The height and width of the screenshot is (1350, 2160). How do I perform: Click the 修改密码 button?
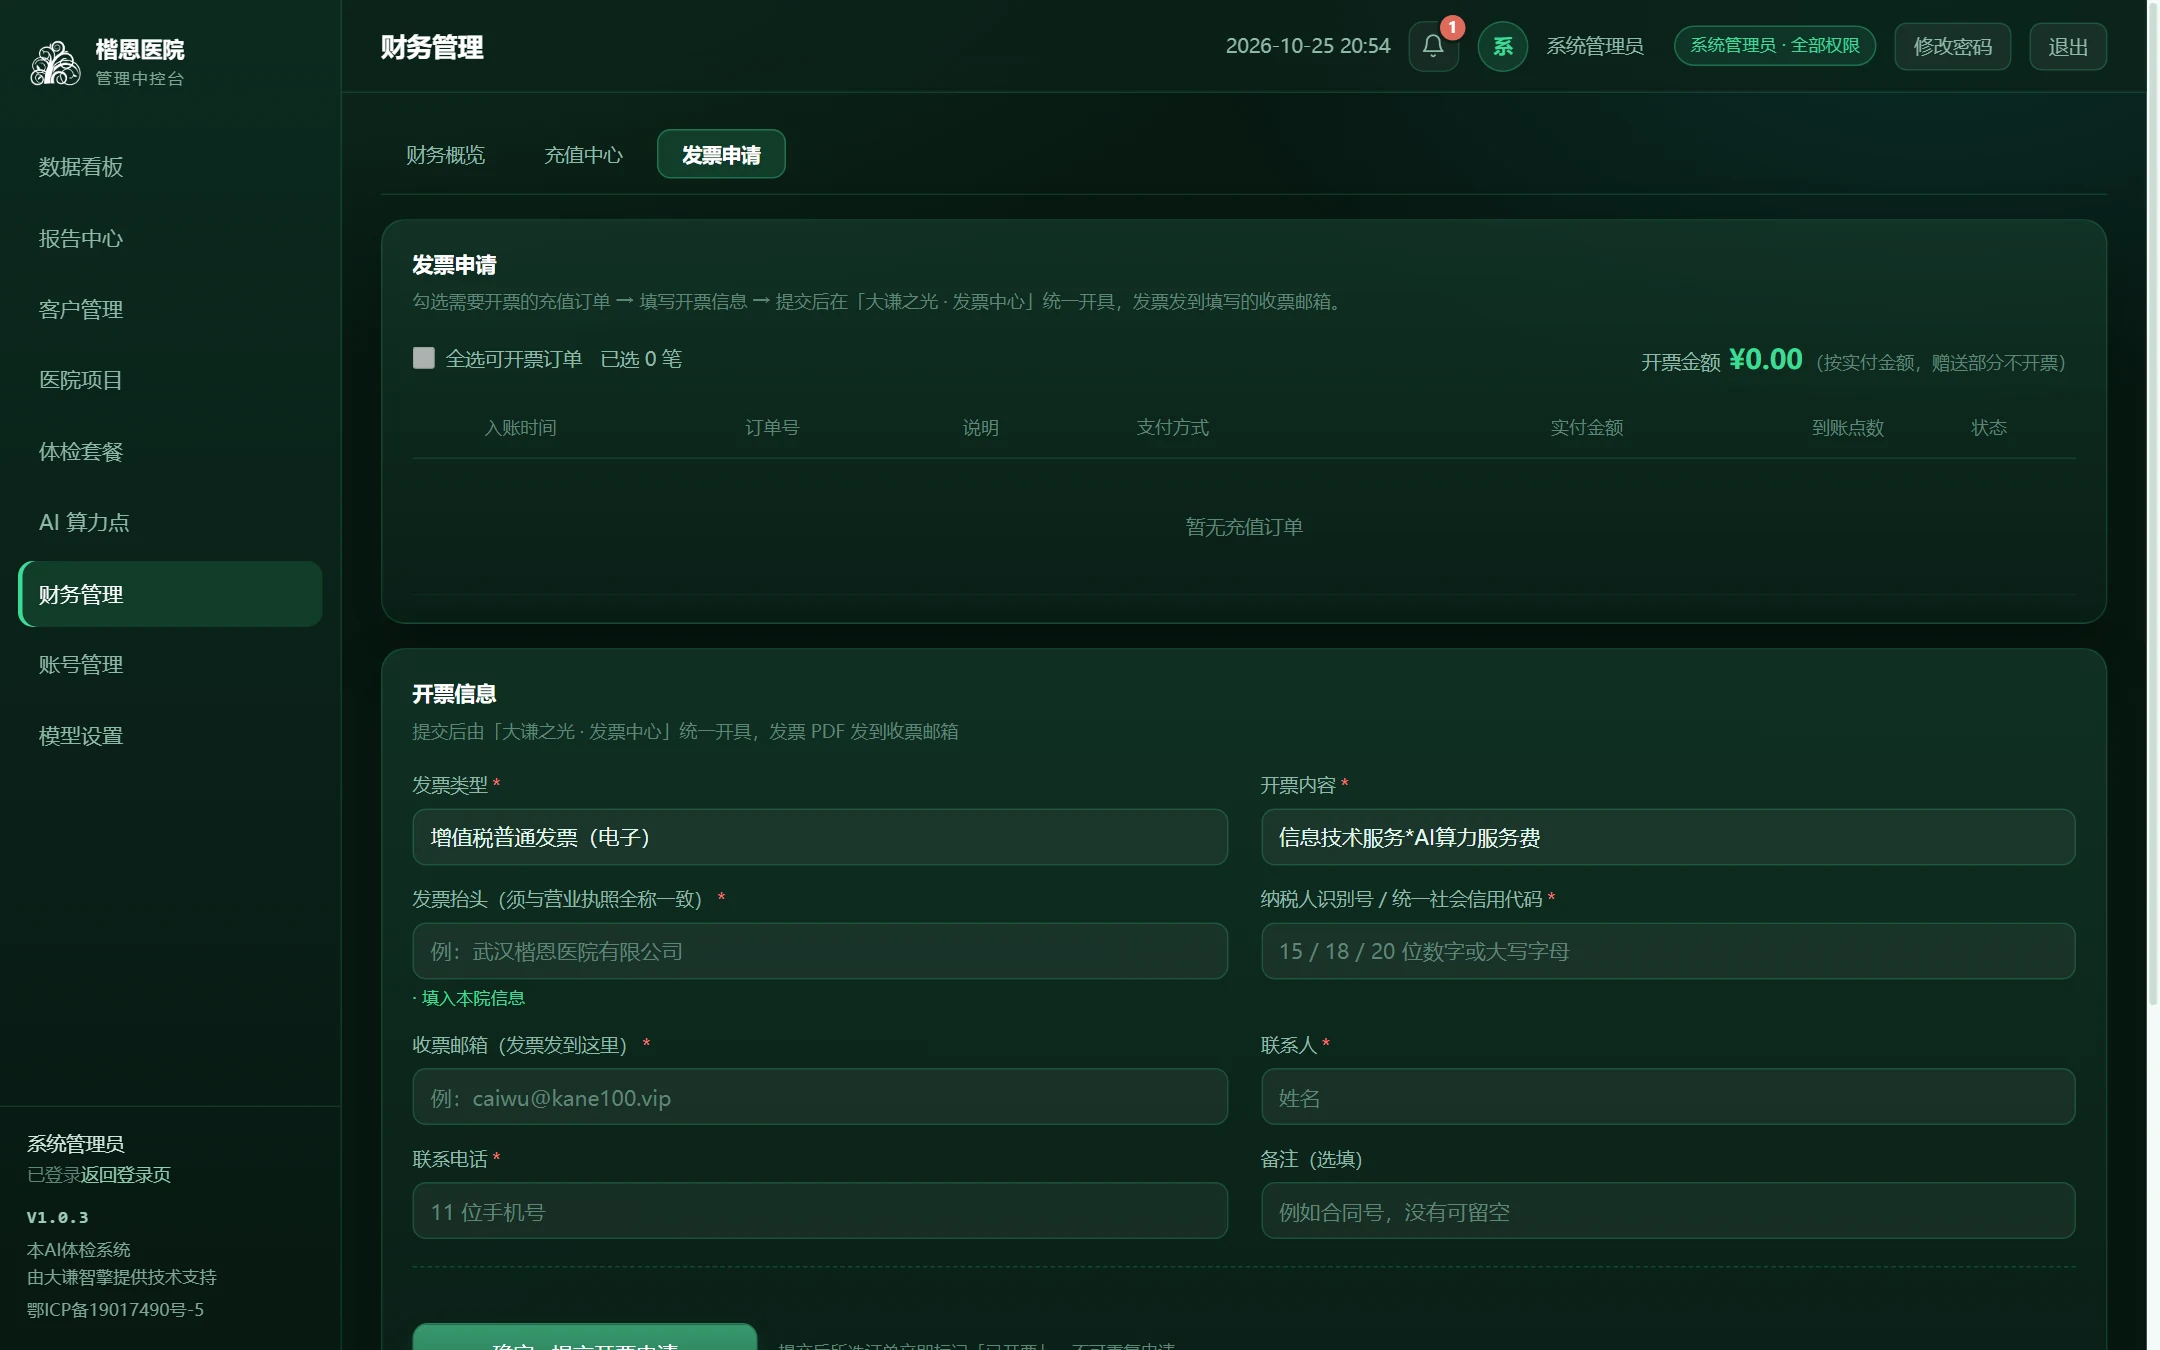click(x=1952, y=46)
